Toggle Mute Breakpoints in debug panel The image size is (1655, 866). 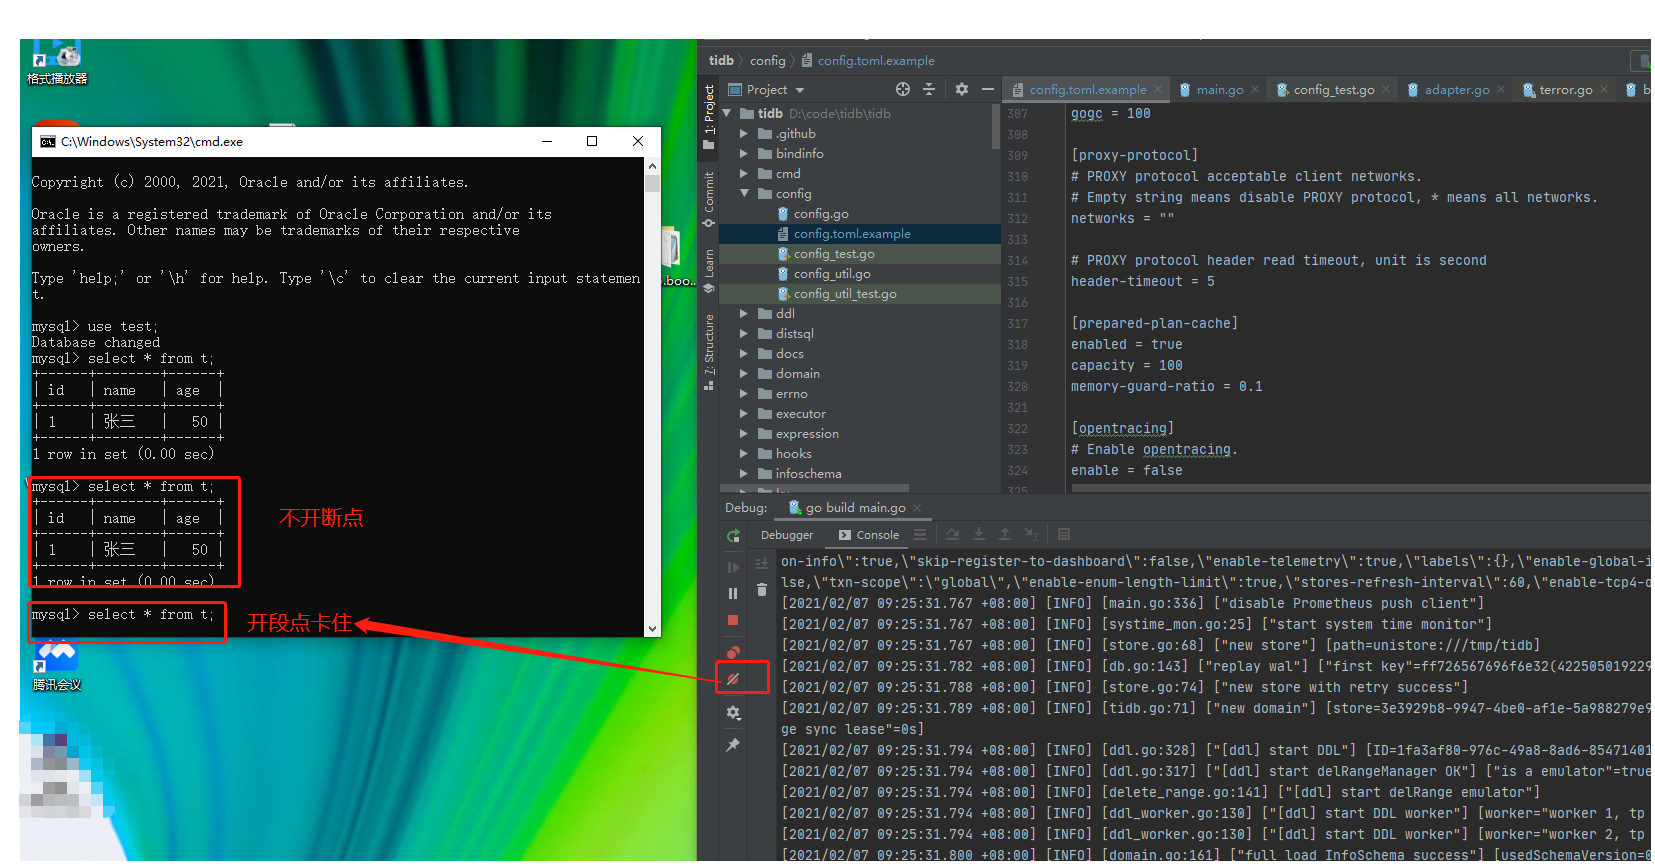coord(733,679)
